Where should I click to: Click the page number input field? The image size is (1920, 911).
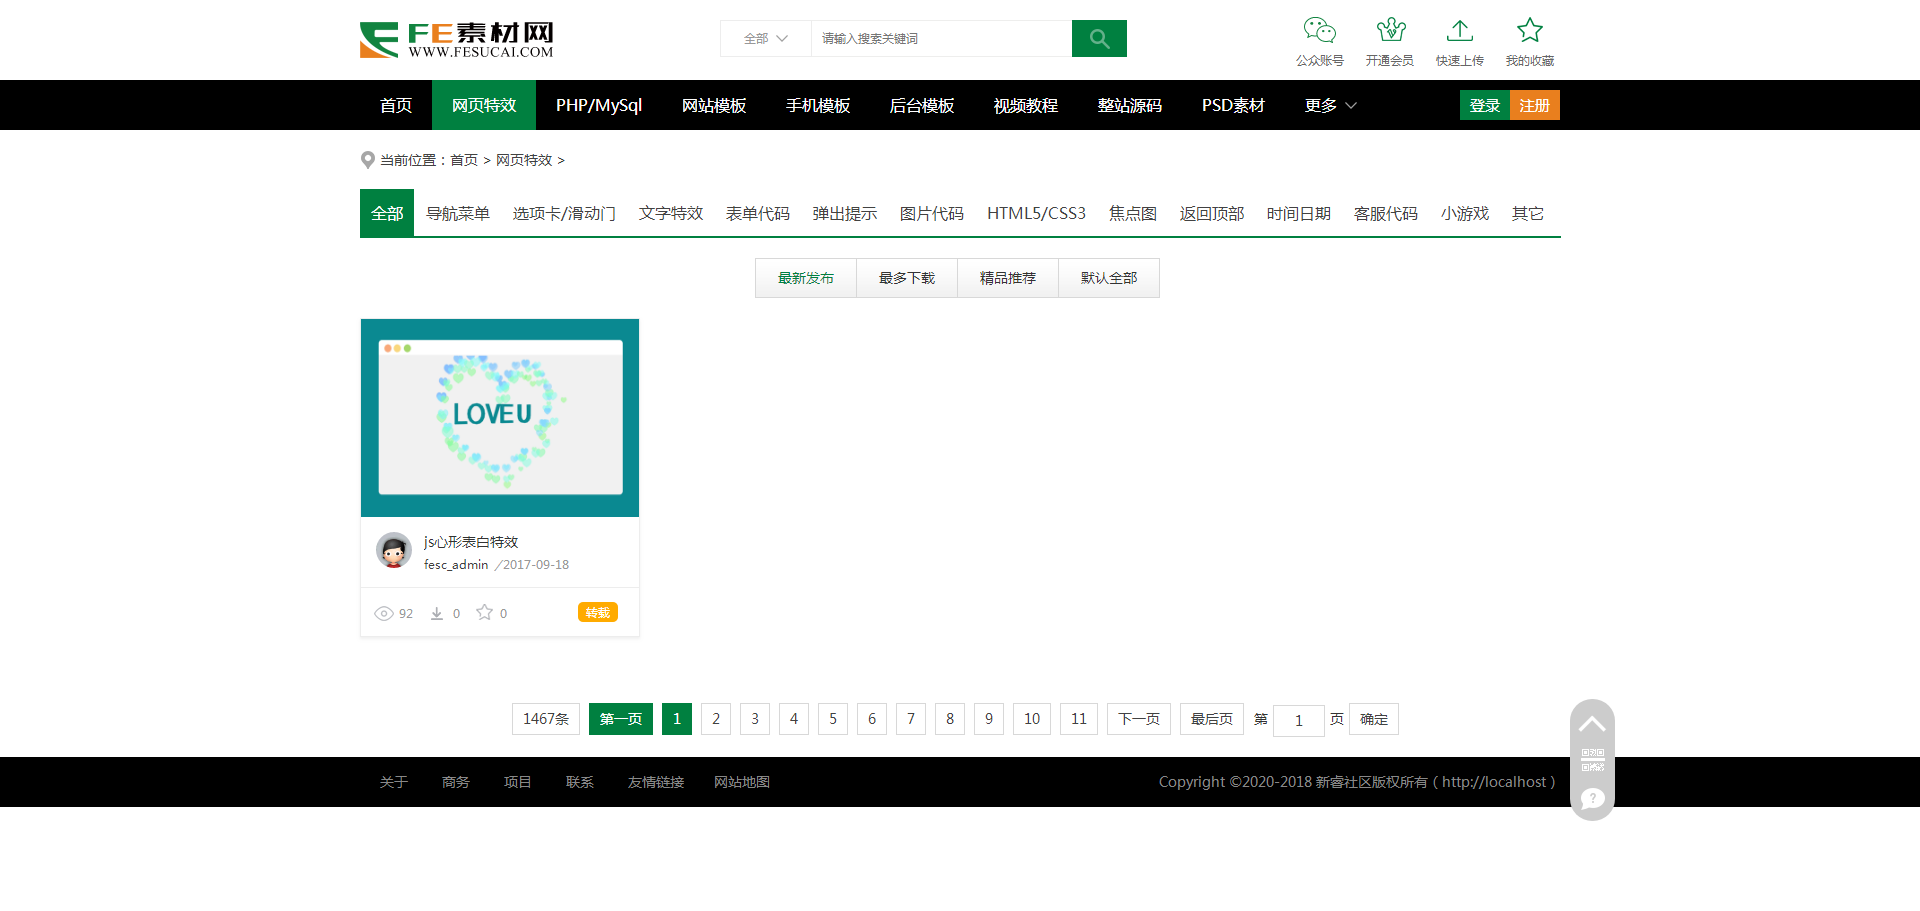pyautogui.click(x=1298, y=720)
